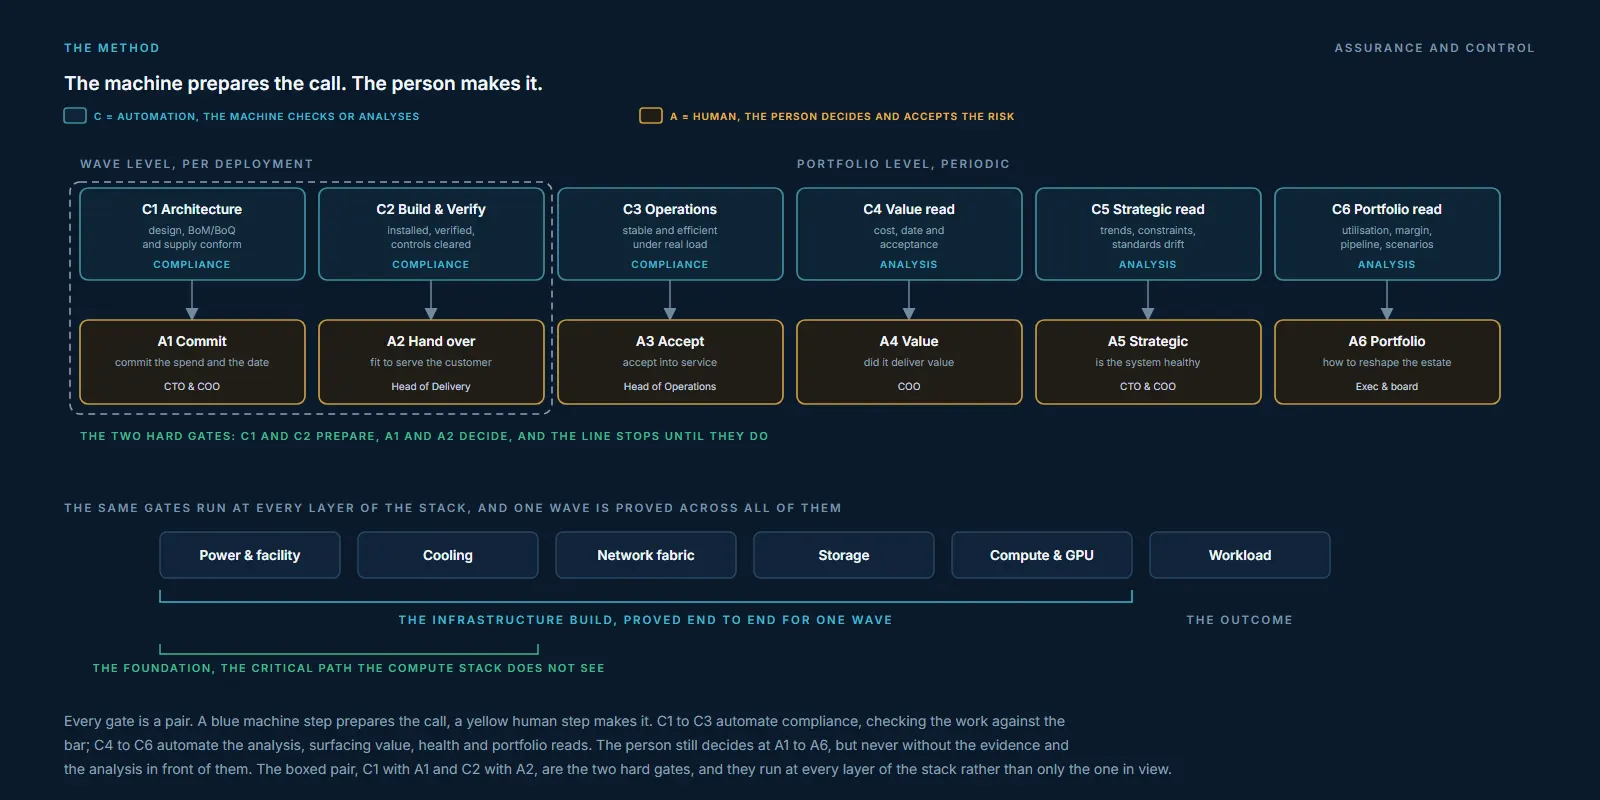The width and height of the screenshot is (1600, 800).
Task: Click the 'how to reshape the estate' text
Action: tap(1387, 363)
